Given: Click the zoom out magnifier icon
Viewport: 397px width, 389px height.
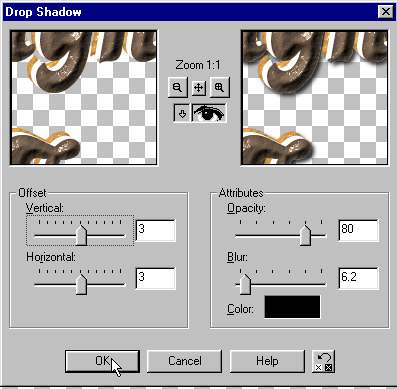Looking at the screenshot, I should pyautogui.click(x=177, y=88).
